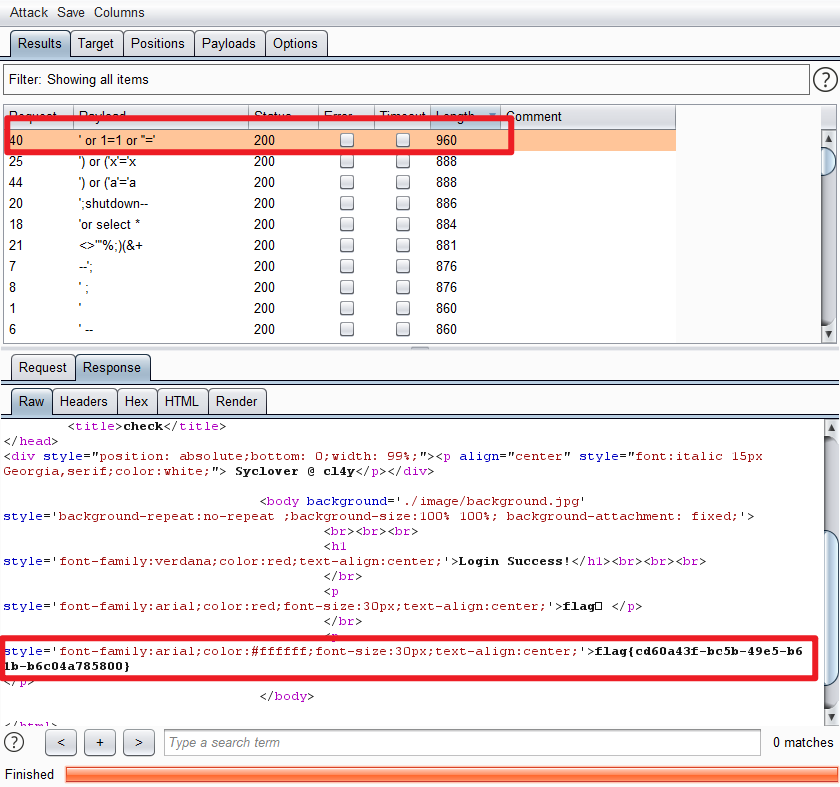840x787 pixels.
Task: Open the Request tab
Action: point(43,368)
